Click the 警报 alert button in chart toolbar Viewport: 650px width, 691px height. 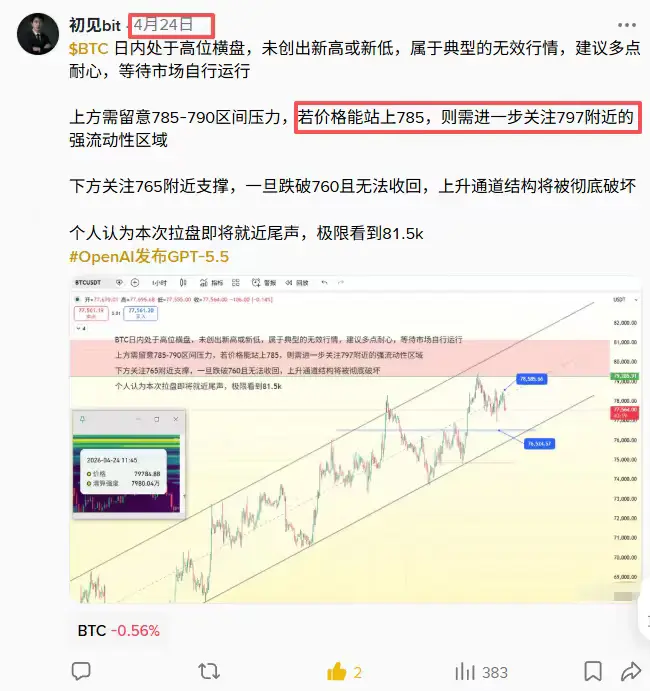pyautogui.click(x=264, y=283)
